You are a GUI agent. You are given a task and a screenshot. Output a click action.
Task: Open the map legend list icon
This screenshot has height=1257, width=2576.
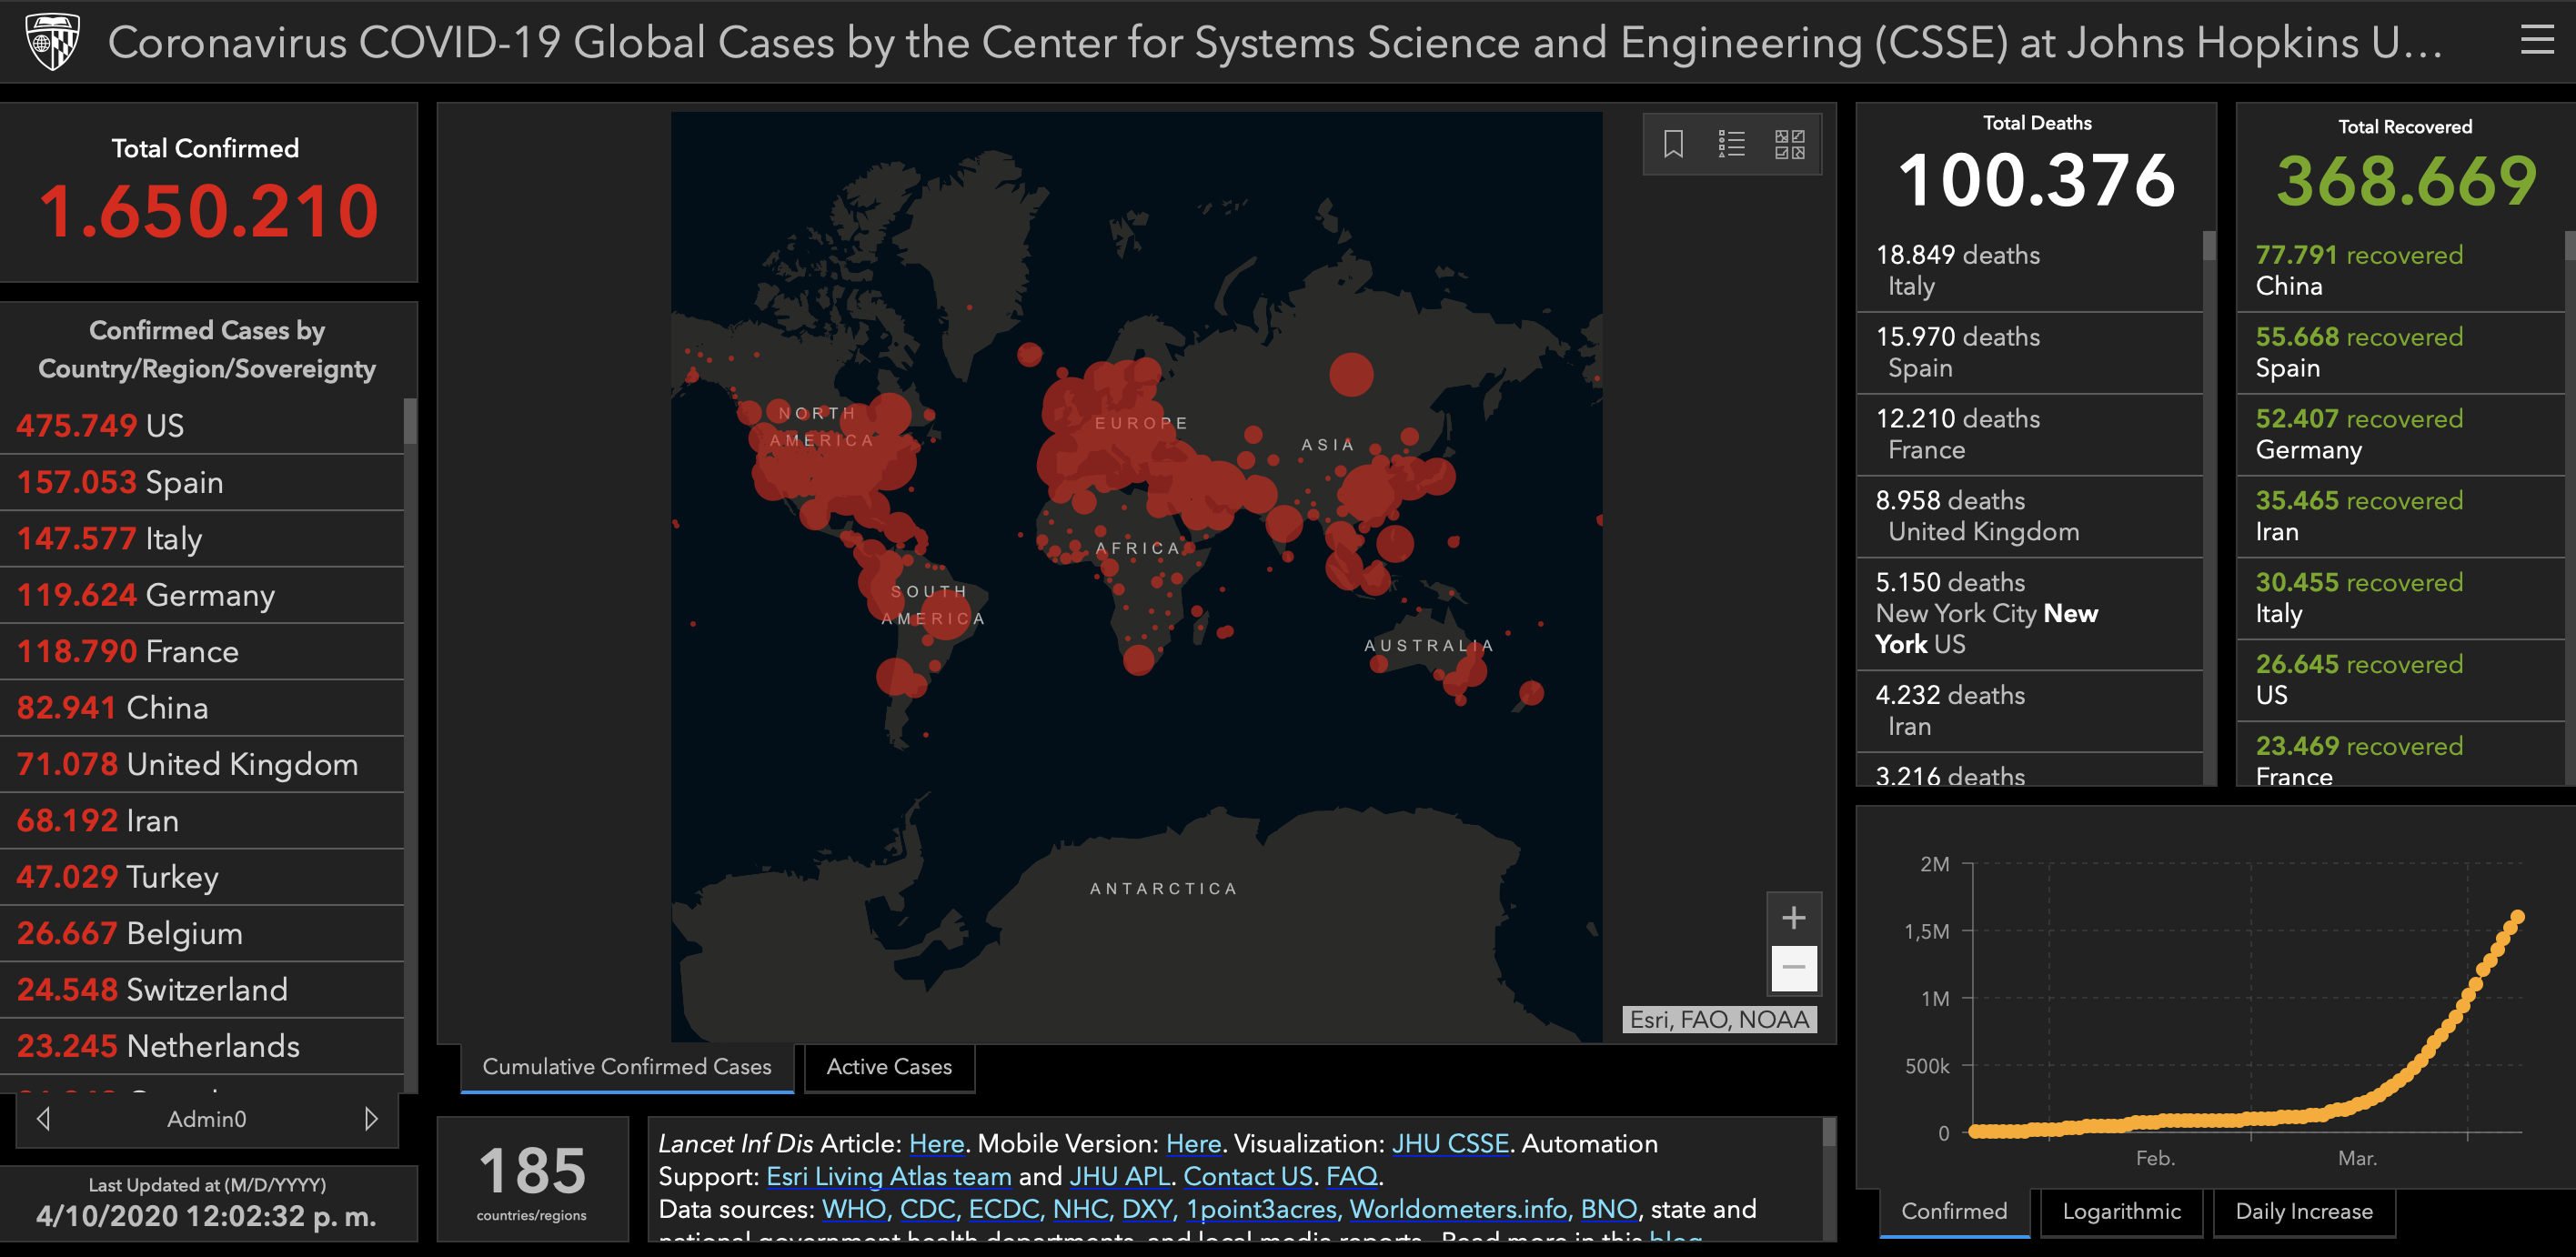(1731, 144)
